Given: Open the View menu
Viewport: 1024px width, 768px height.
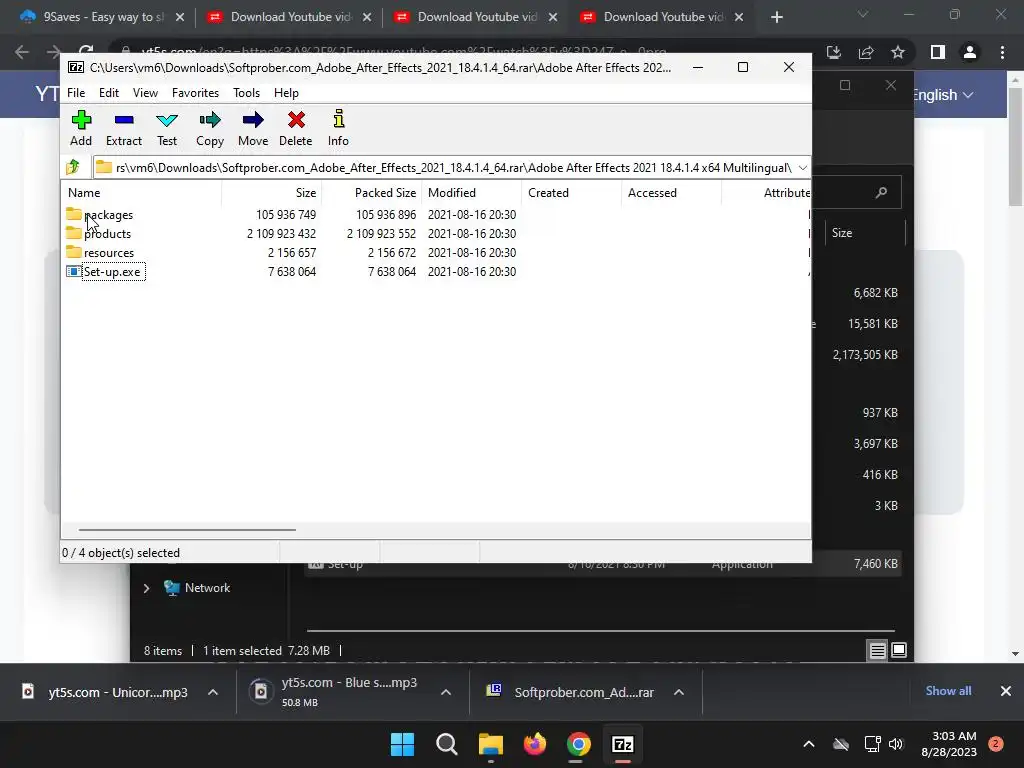Looking at the screenshot, I should (145, 93).
